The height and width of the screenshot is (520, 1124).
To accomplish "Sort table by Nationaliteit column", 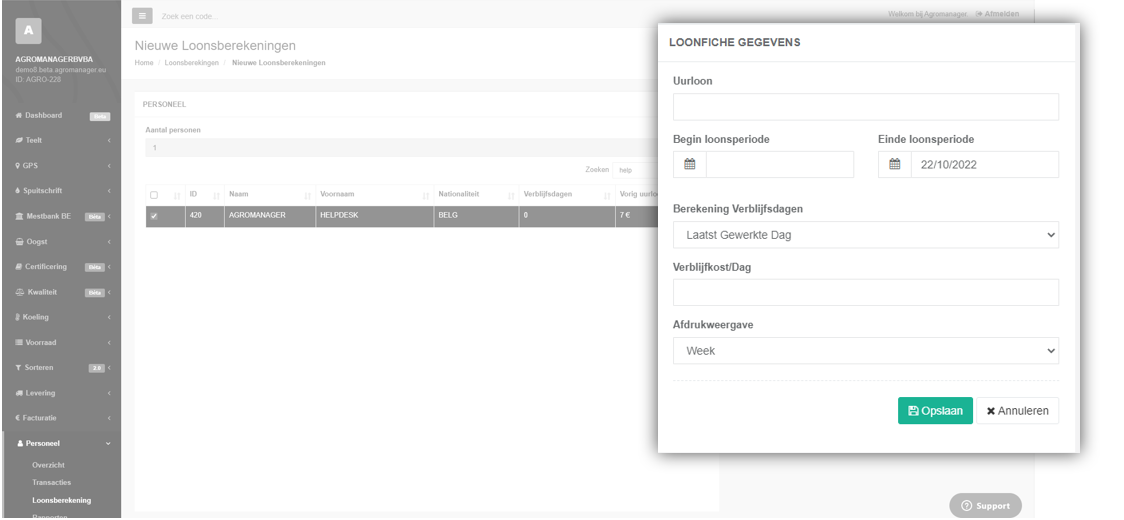I will [476, 195].
